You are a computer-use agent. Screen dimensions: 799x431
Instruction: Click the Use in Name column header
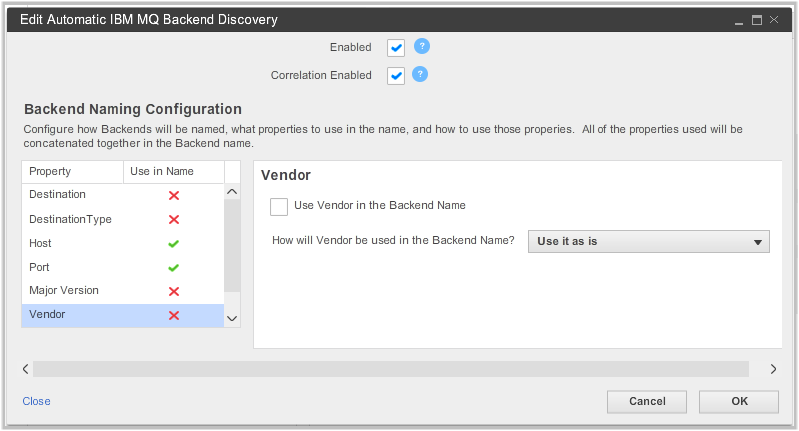click(x=174, y=172)
